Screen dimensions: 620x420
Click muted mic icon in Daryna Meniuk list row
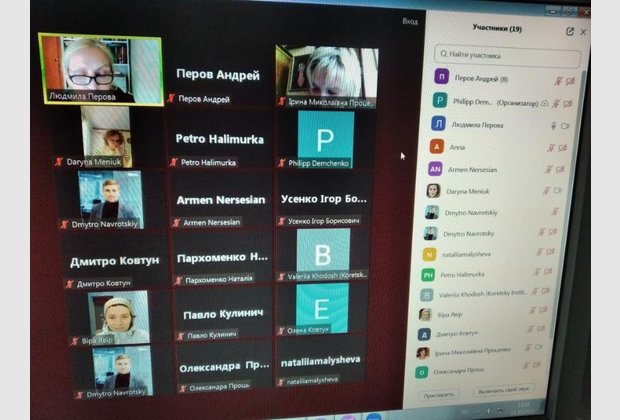(x=546, y=191)
